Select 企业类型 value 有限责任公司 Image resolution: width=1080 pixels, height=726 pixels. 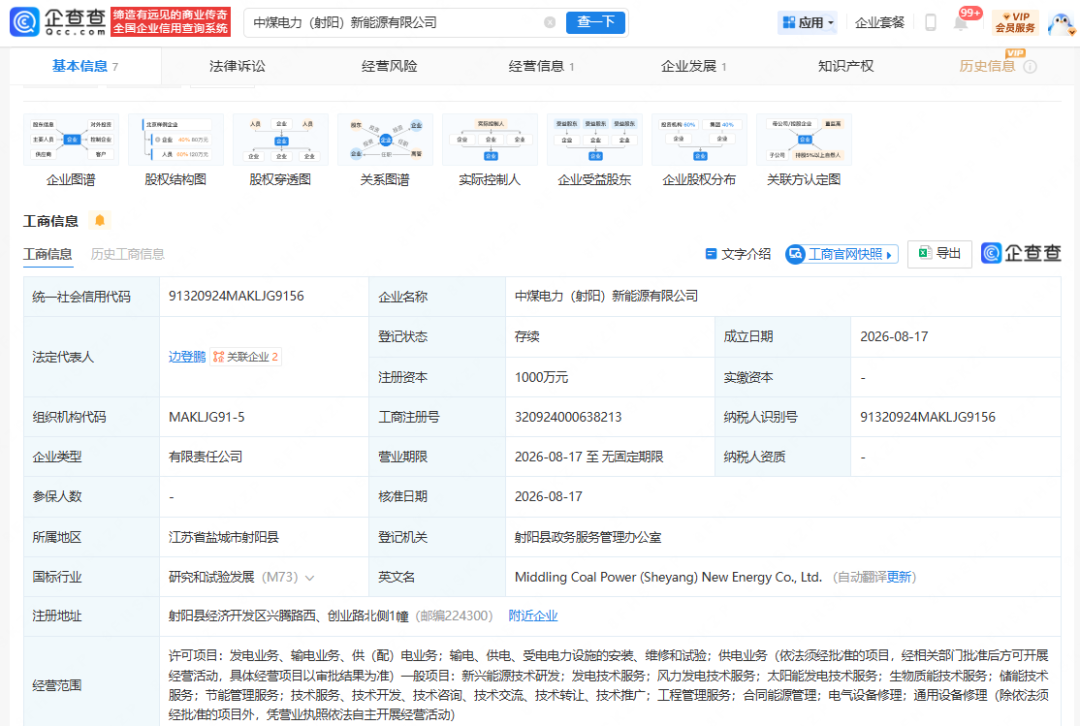coord(205,457)
